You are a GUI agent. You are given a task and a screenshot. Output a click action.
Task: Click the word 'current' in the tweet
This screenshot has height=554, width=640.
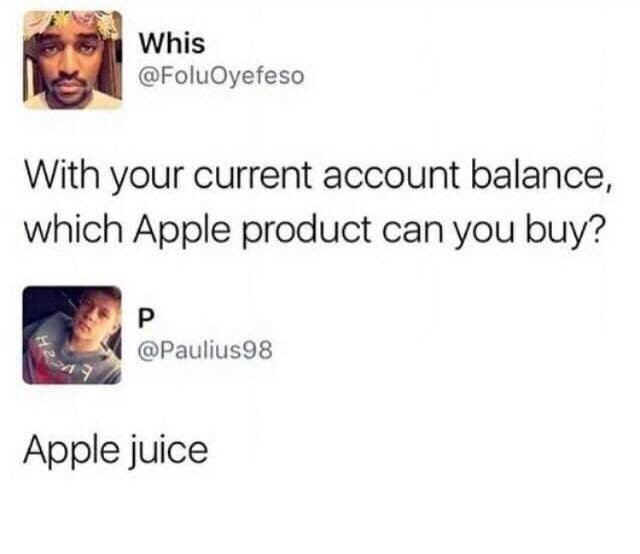coord(252,177)
